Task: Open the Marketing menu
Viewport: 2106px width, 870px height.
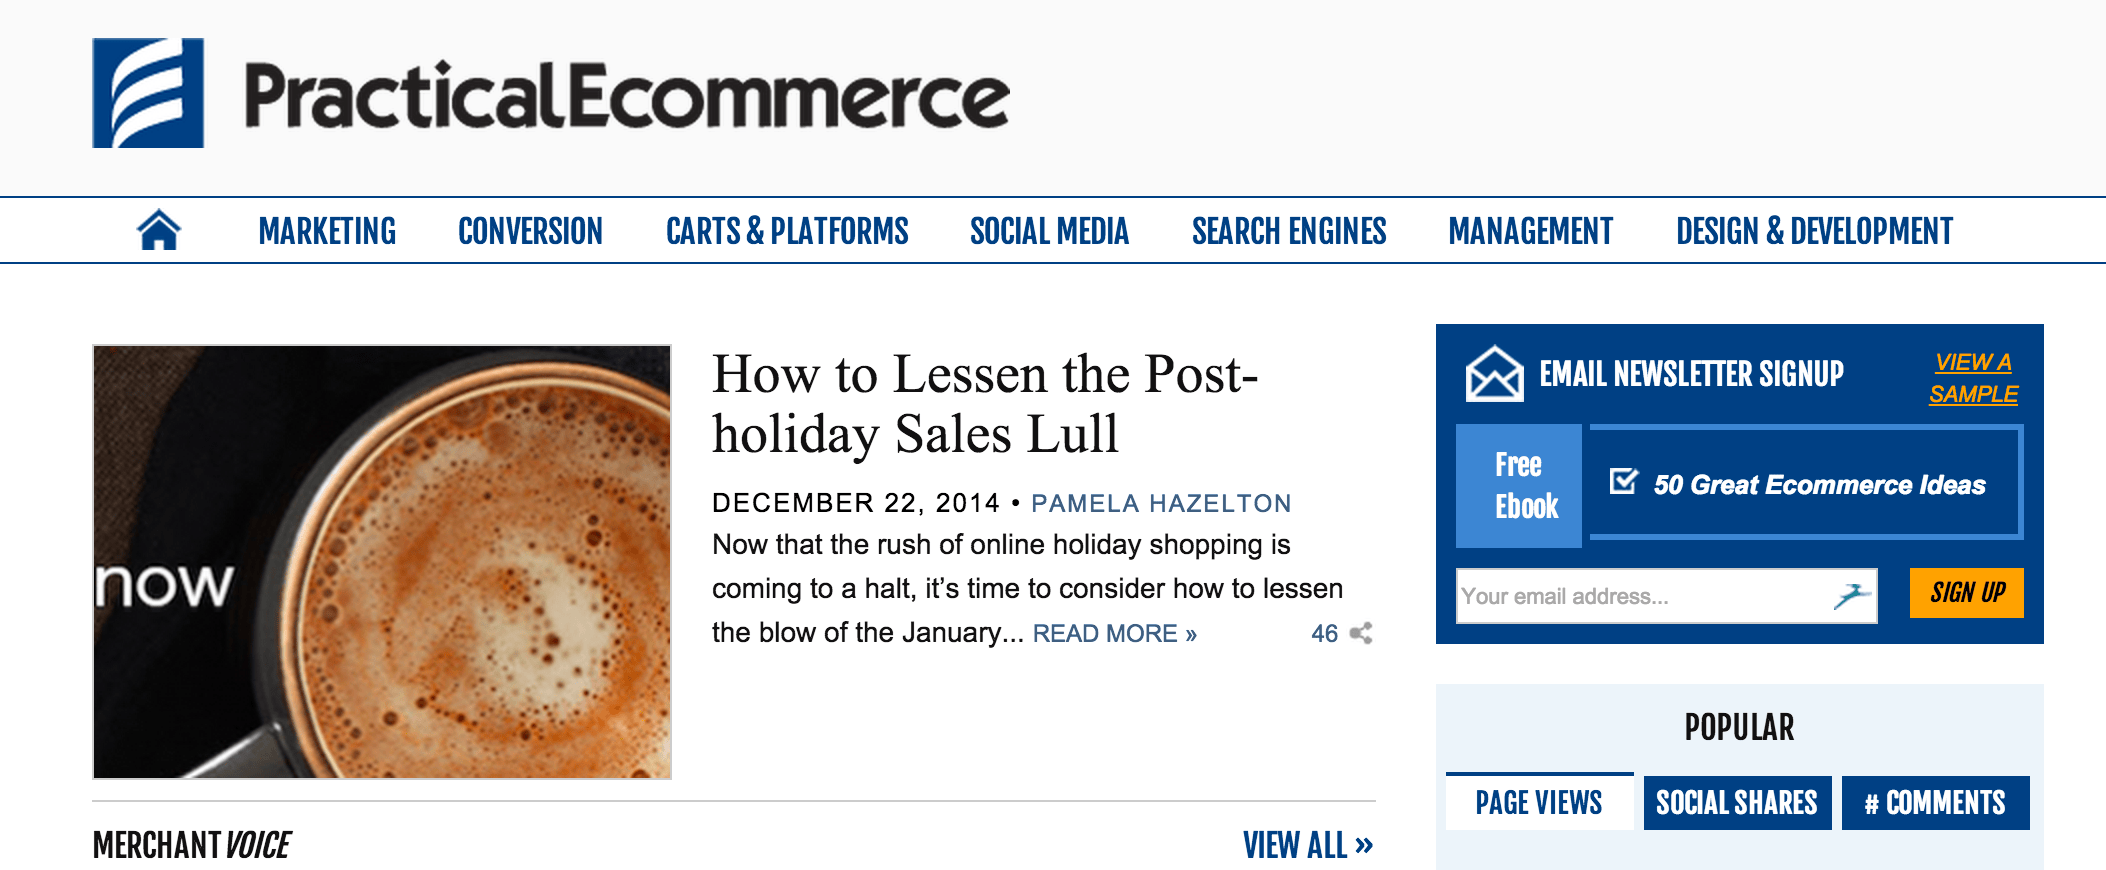Action: tap(327, 231)
